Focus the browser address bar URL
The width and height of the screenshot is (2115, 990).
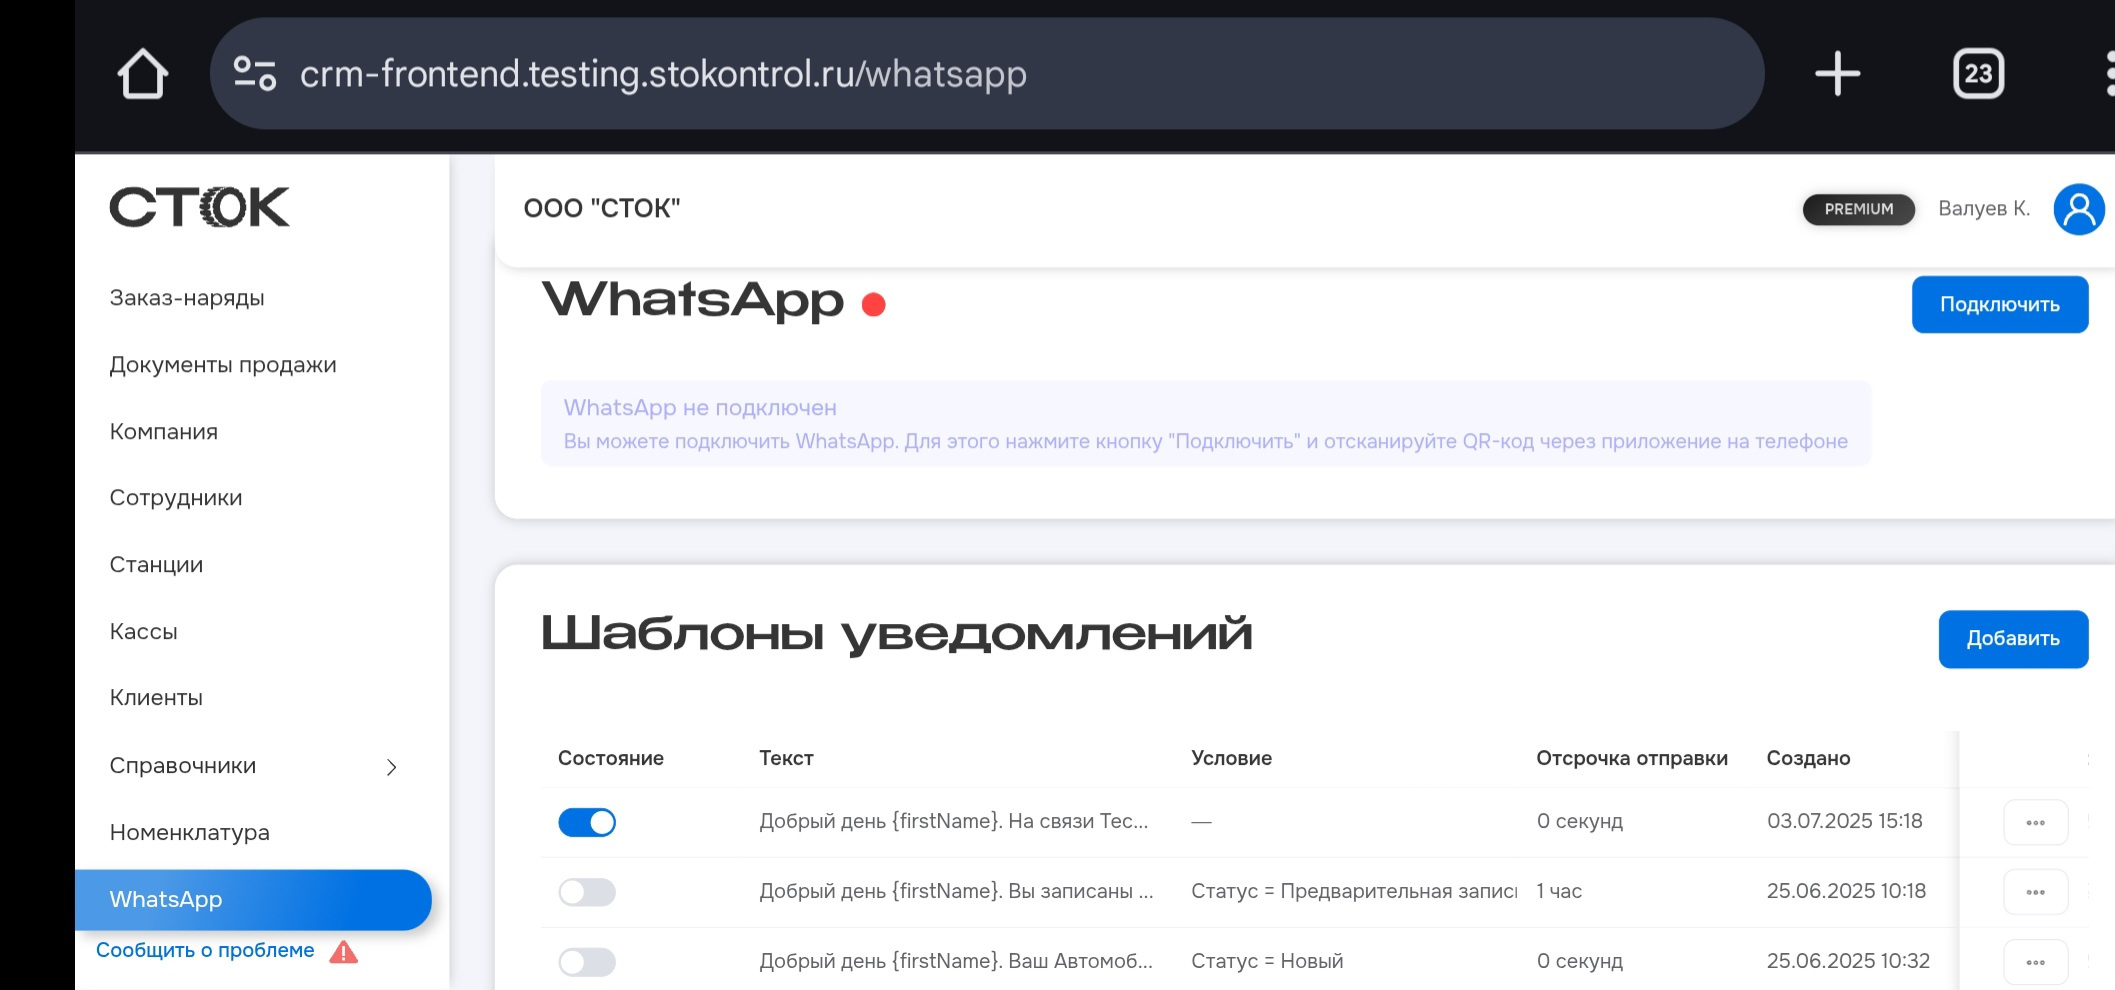click(663, 74)
